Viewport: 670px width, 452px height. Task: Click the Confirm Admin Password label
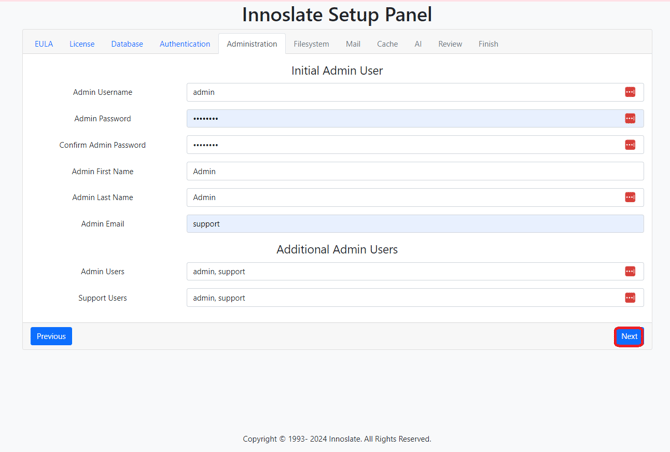pos(103,145)
